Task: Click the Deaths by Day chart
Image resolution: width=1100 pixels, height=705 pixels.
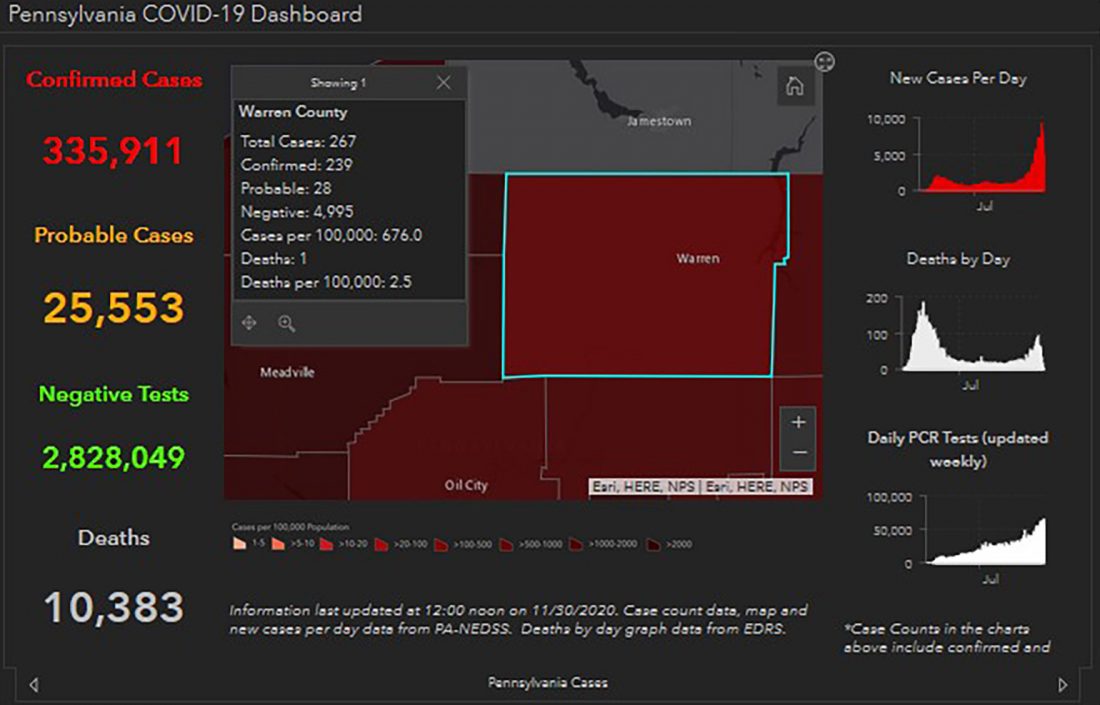Action: 975,335
